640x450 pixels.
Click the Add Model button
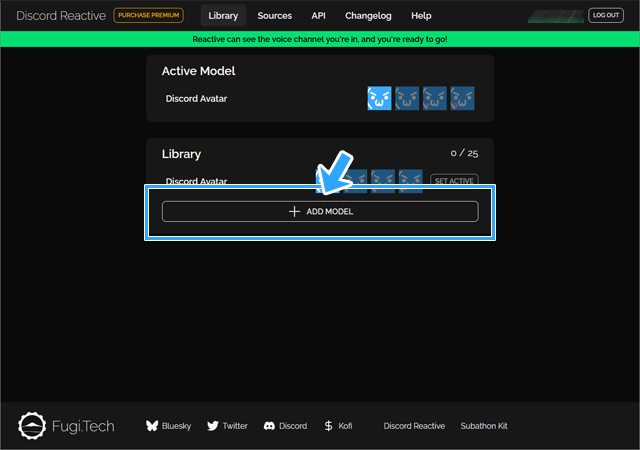pos(320,212)
